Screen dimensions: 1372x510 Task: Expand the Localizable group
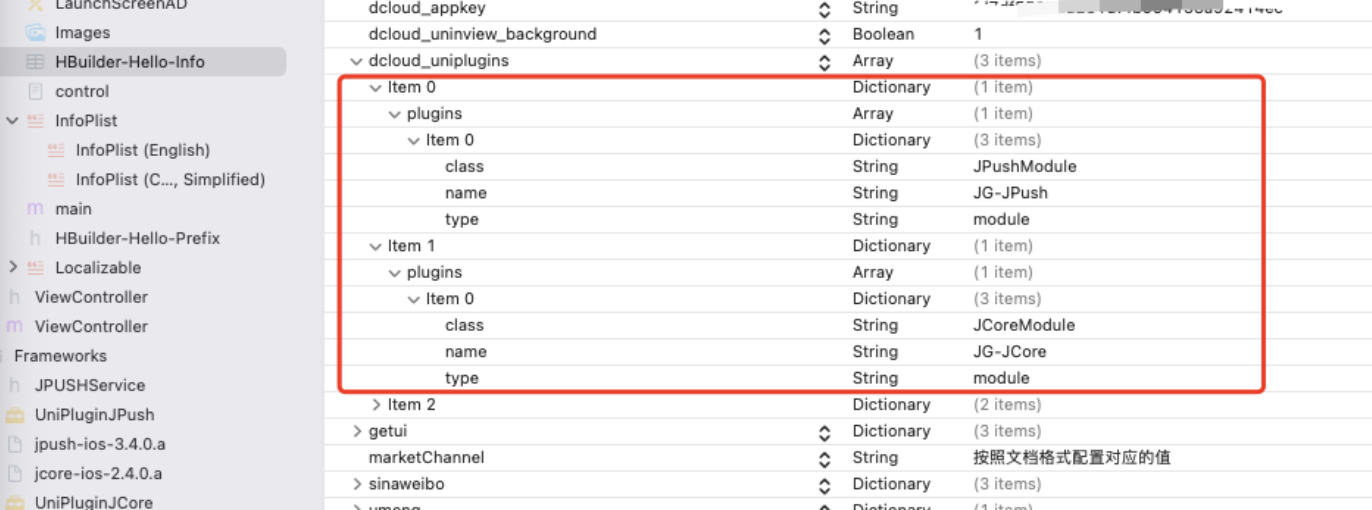pyautogui.click(x=12, y=267)
